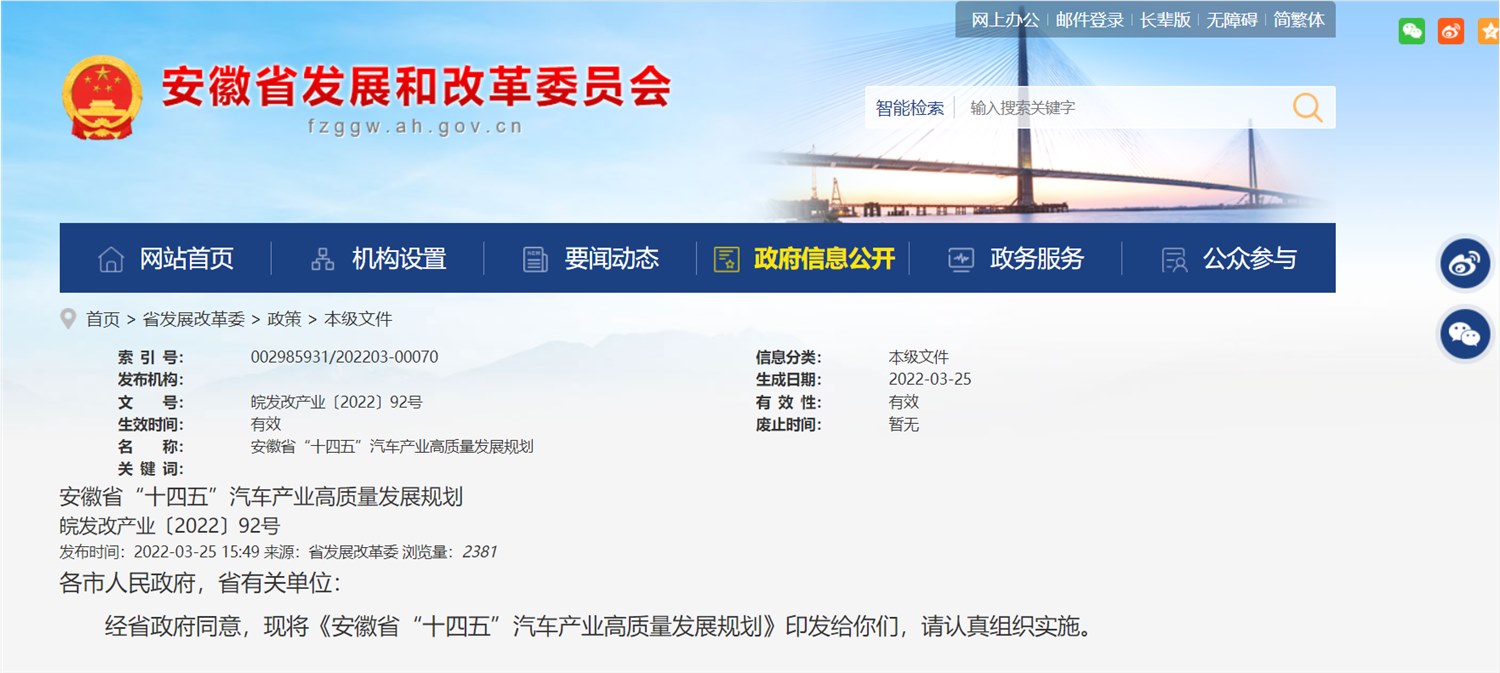Open the 邮件登录 login link
This screenshot has width=1500, height=673.
[x=1089, y=20]
